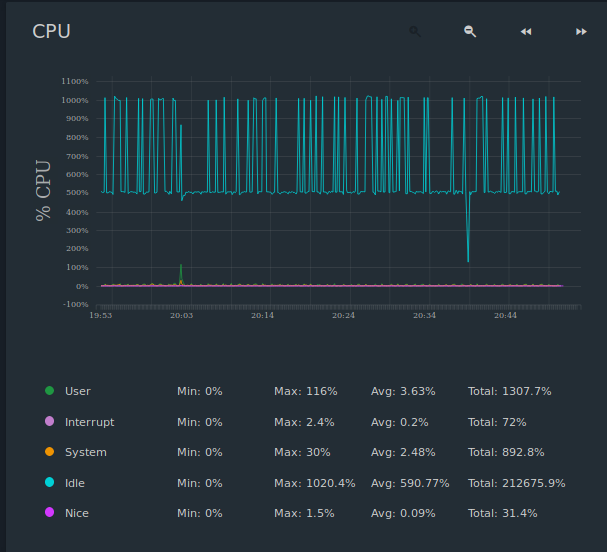Click the fast-forward double-arrow icon
Screen dimensions: 607x552
coord(581,32)
